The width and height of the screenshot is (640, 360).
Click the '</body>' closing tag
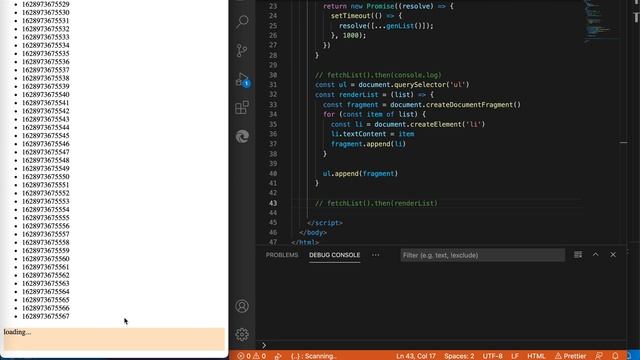(x=313, y=233)
